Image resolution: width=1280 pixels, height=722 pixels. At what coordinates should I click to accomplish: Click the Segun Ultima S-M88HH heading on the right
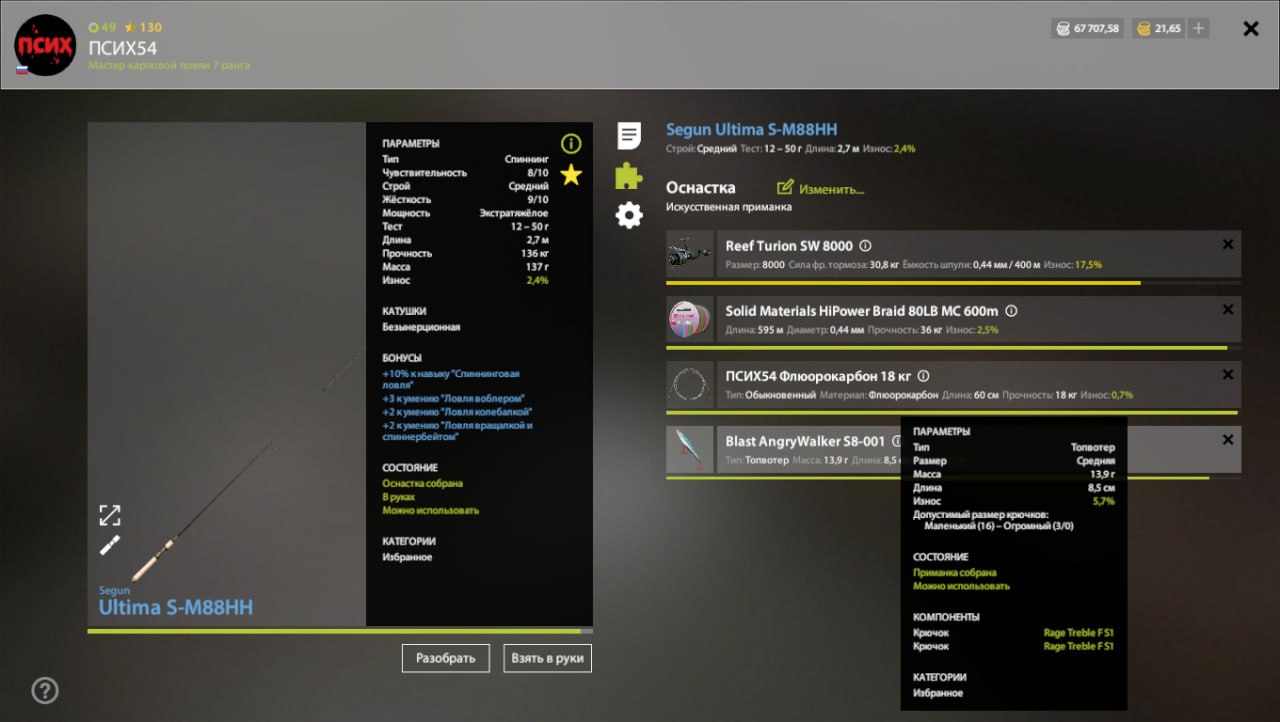coord(752,129)
